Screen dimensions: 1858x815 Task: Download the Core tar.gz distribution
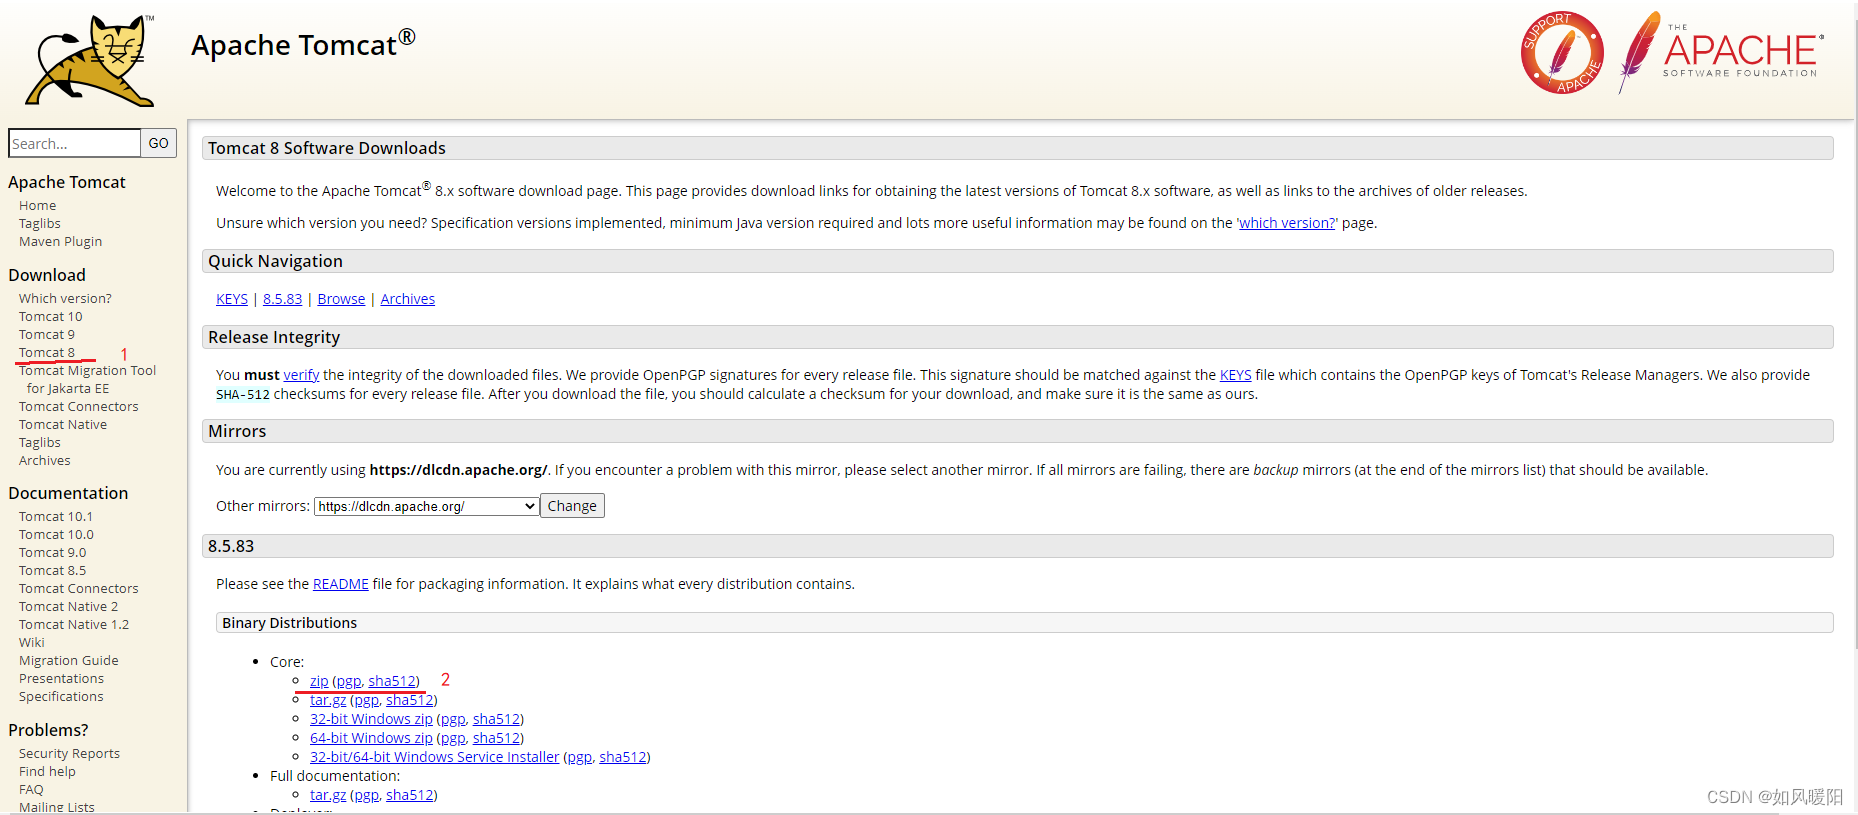click(x=328, y=700)
